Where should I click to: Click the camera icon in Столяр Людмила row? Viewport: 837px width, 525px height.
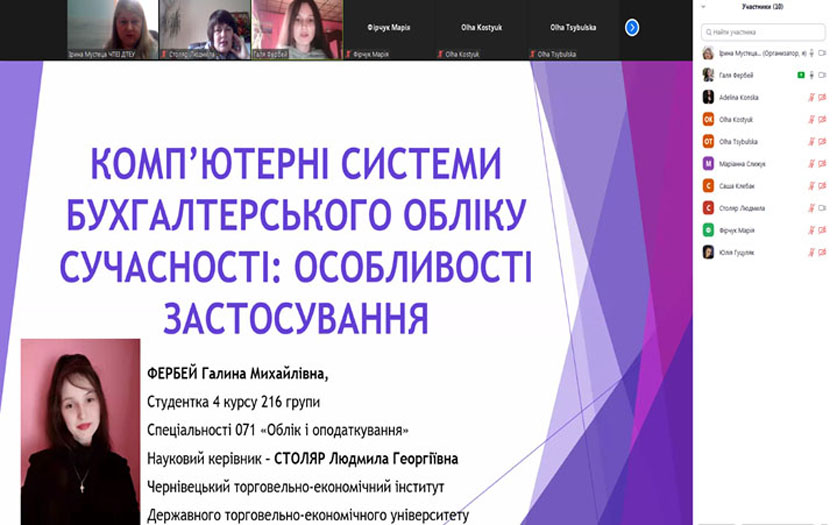coord(822,208)
